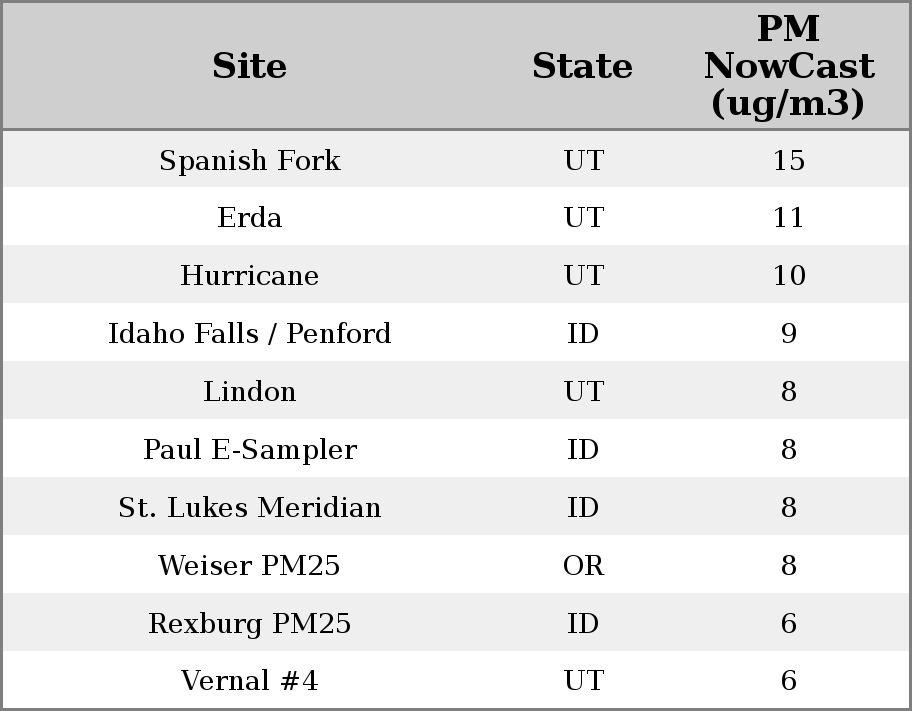
Task: Click the St. Lukes Meridian site
Action: (x=249, y=508)
